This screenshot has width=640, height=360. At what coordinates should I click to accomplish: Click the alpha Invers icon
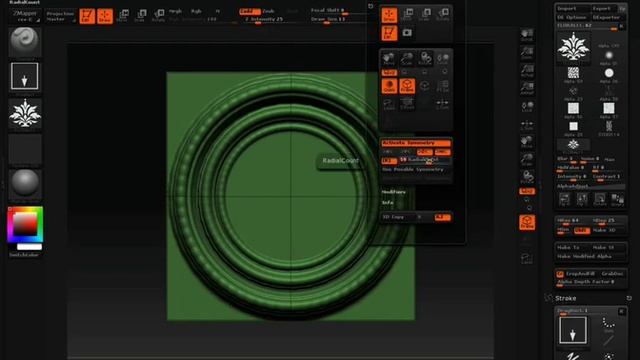[x=618, y=199]
